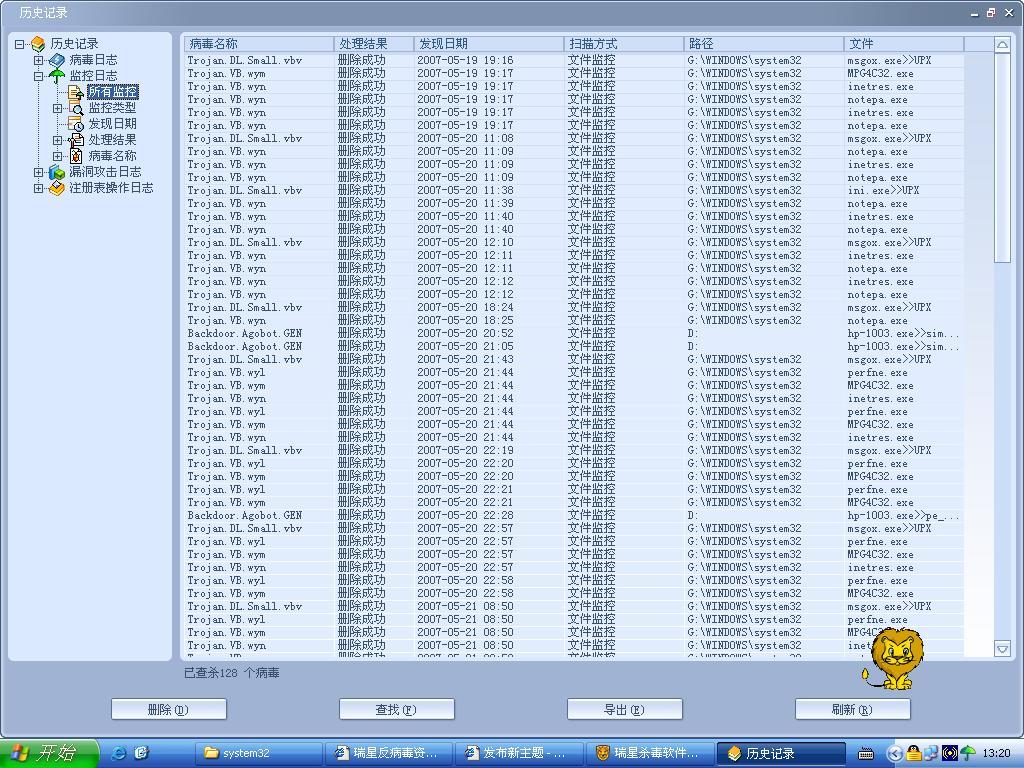Click the lion mascot icon
Viewport: 1024px width, 768px height.
pos(893,659)
